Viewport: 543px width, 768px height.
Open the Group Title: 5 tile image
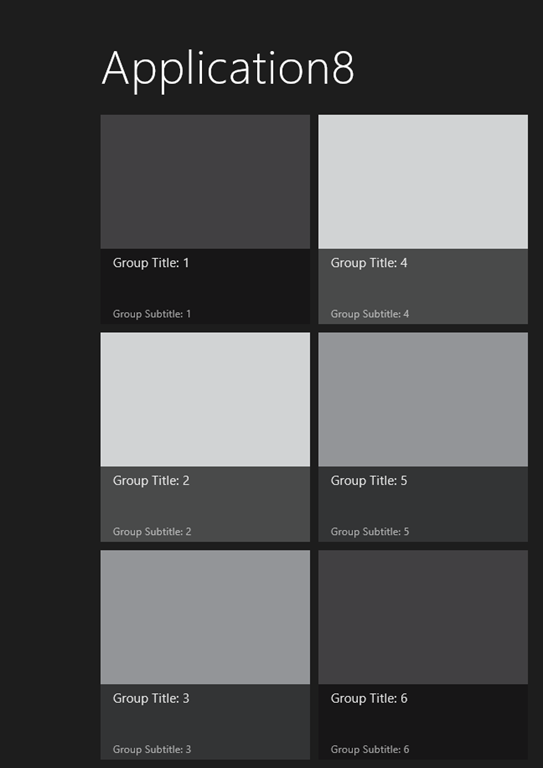point(423,399)
